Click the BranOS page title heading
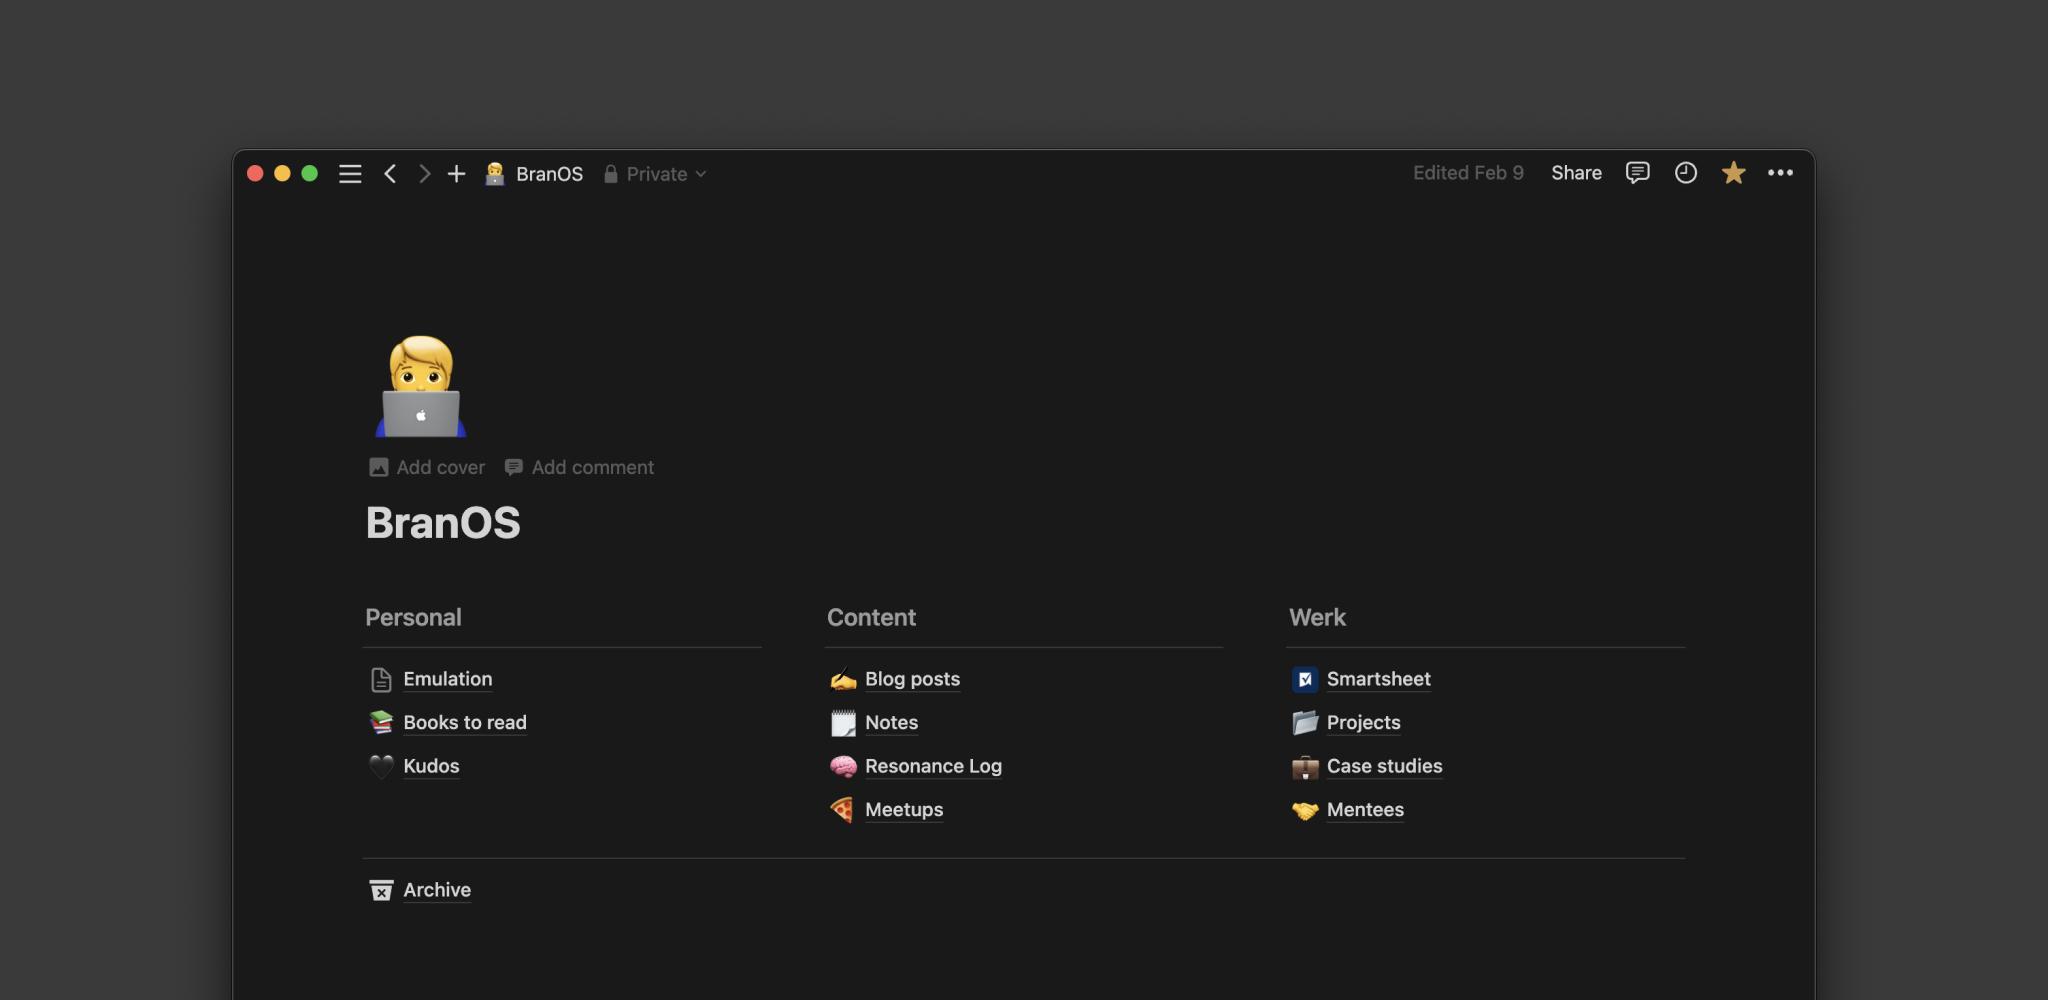 [x=443, y=523]
